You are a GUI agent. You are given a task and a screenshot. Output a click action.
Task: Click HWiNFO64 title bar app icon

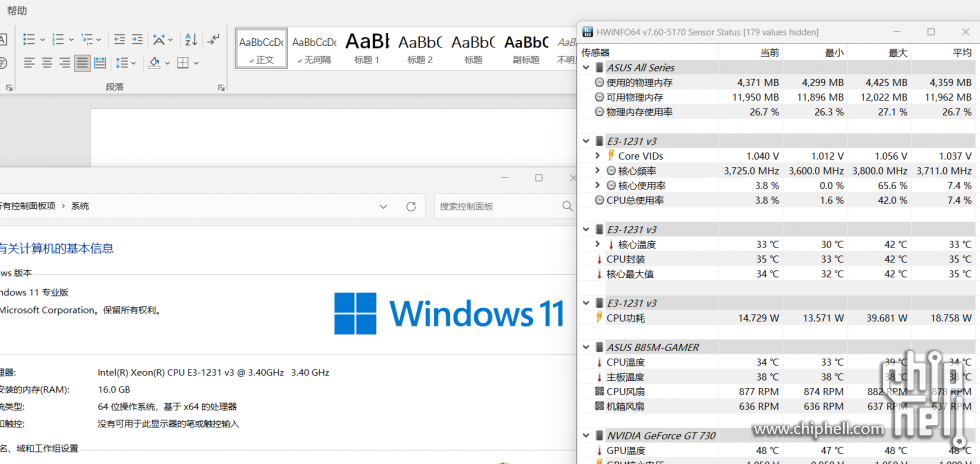588,32
